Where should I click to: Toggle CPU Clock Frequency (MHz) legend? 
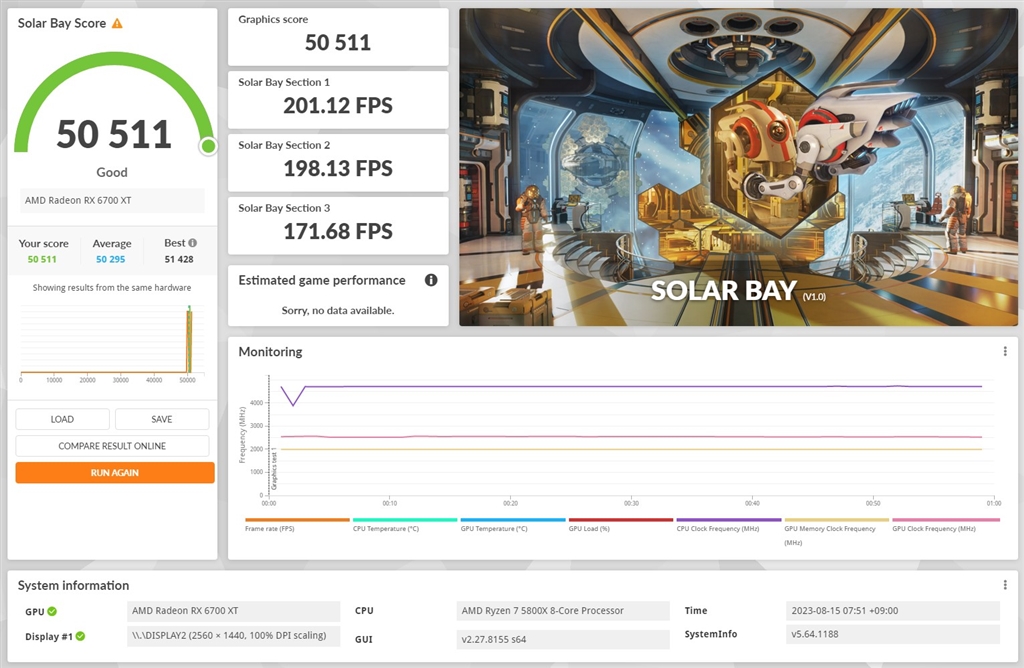tap(729, 525)
